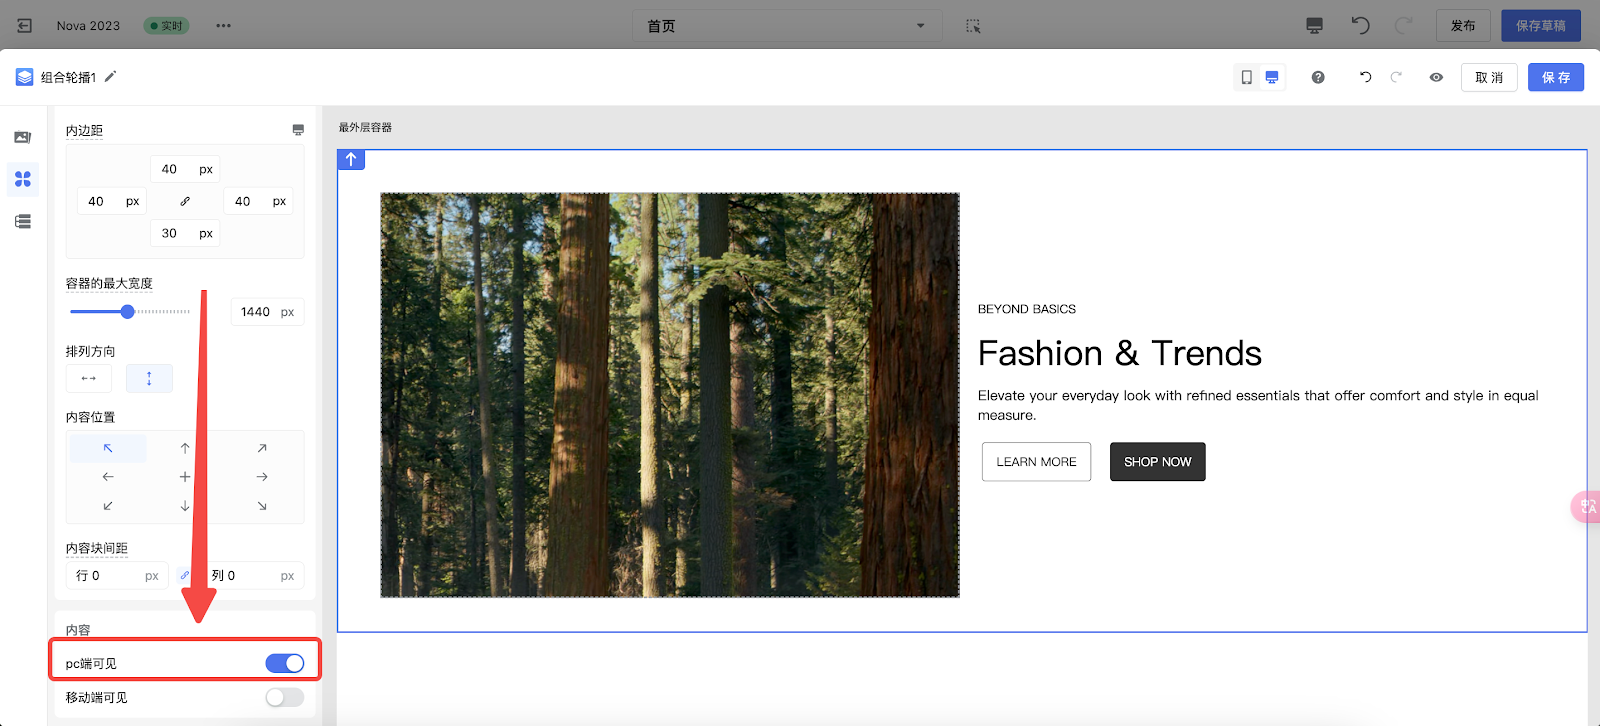This screenshot has height=726, width=1600.
Task: Select the forest image in the canvas
Action: tap(670, 395)
